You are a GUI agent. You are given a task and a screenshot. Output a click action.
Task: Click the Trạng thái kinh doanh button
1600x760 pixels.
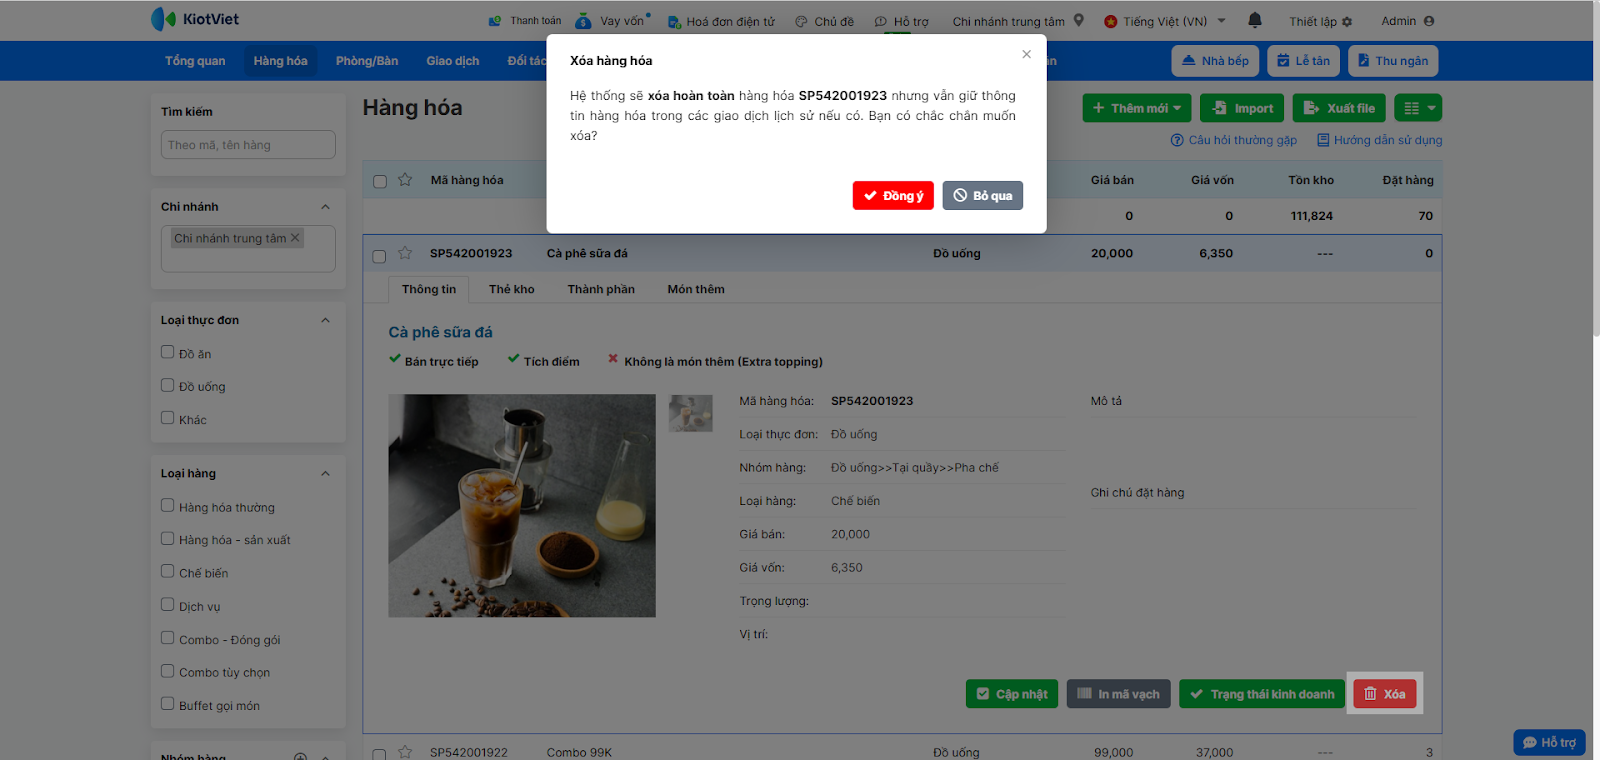pyautogui.click(x=1262, y=694)
